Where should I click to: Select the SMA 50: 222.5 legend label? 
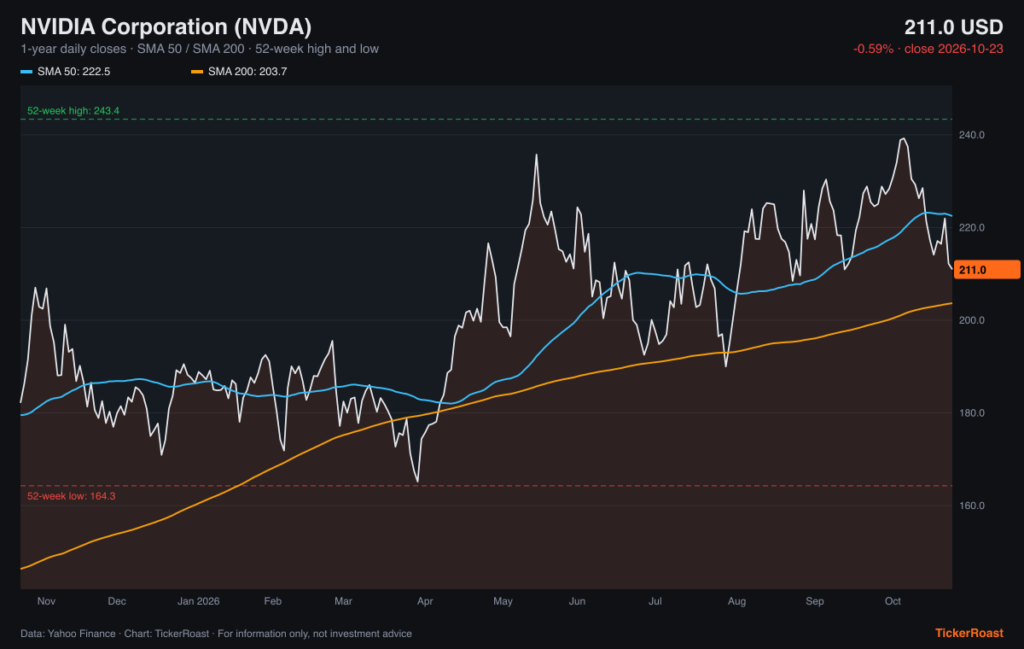[74, 72]
